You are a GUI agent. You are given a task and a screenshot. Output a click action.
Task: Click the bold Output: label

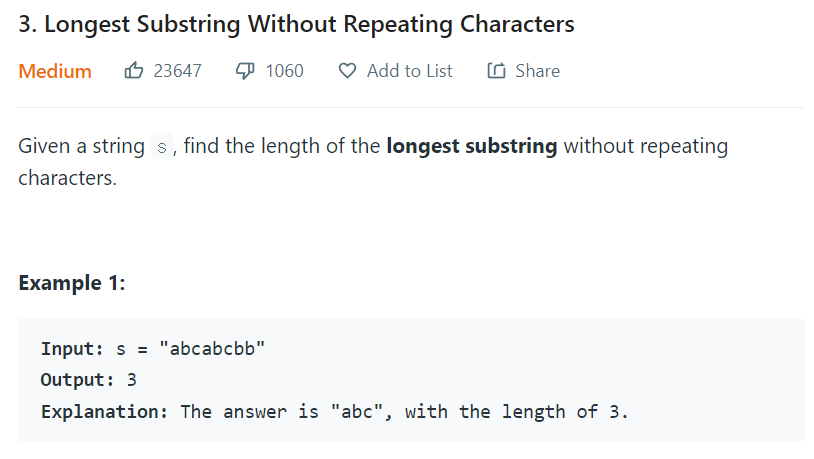(x=77, y=380)
